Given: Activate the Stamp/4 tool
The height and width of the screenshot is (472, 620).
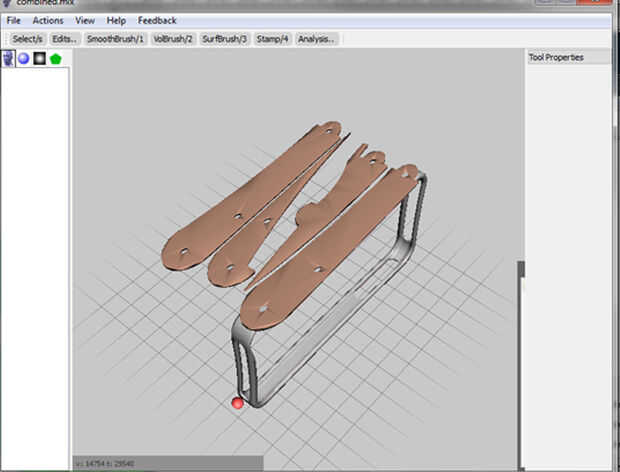Looking at the screenshot, I should pyautogui.click(x=272, y=38).
